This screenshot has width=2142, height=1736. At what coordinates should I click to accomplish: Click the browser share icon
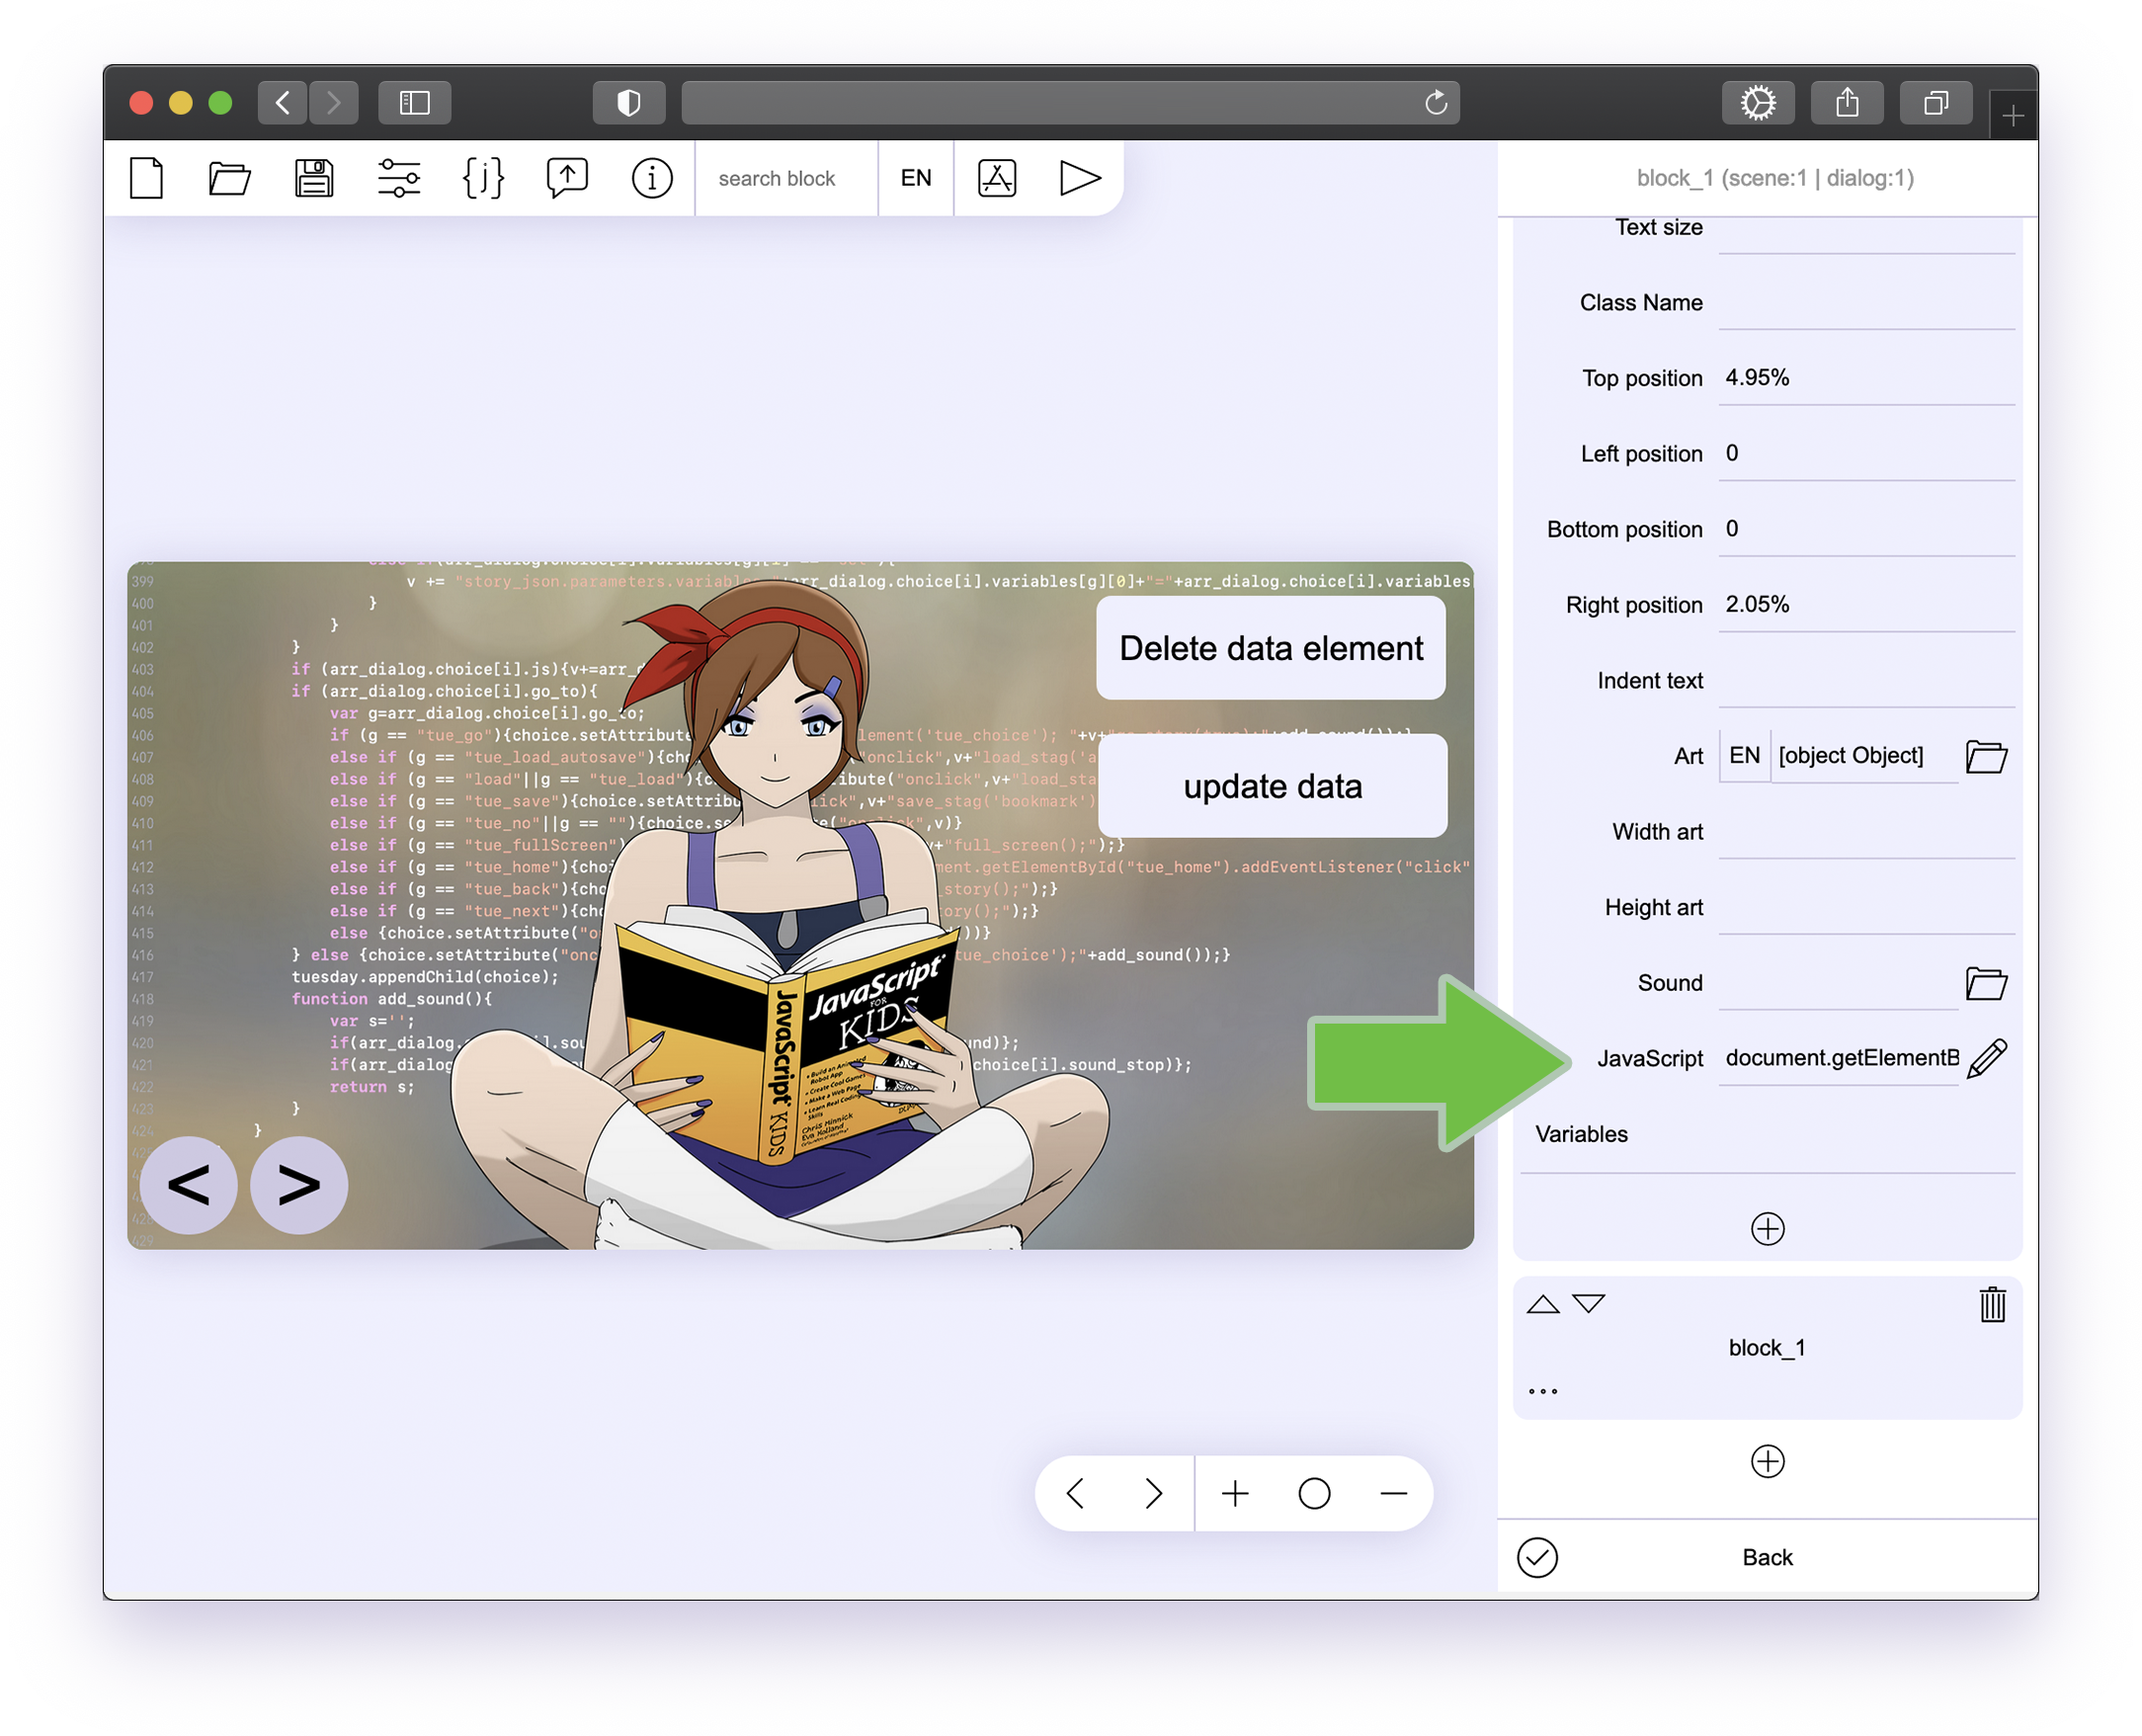(x=1846, y=103)
